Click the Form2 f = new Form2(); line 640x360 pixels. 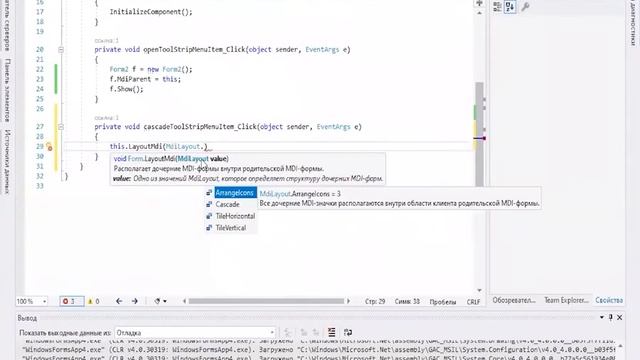point(151,69)
